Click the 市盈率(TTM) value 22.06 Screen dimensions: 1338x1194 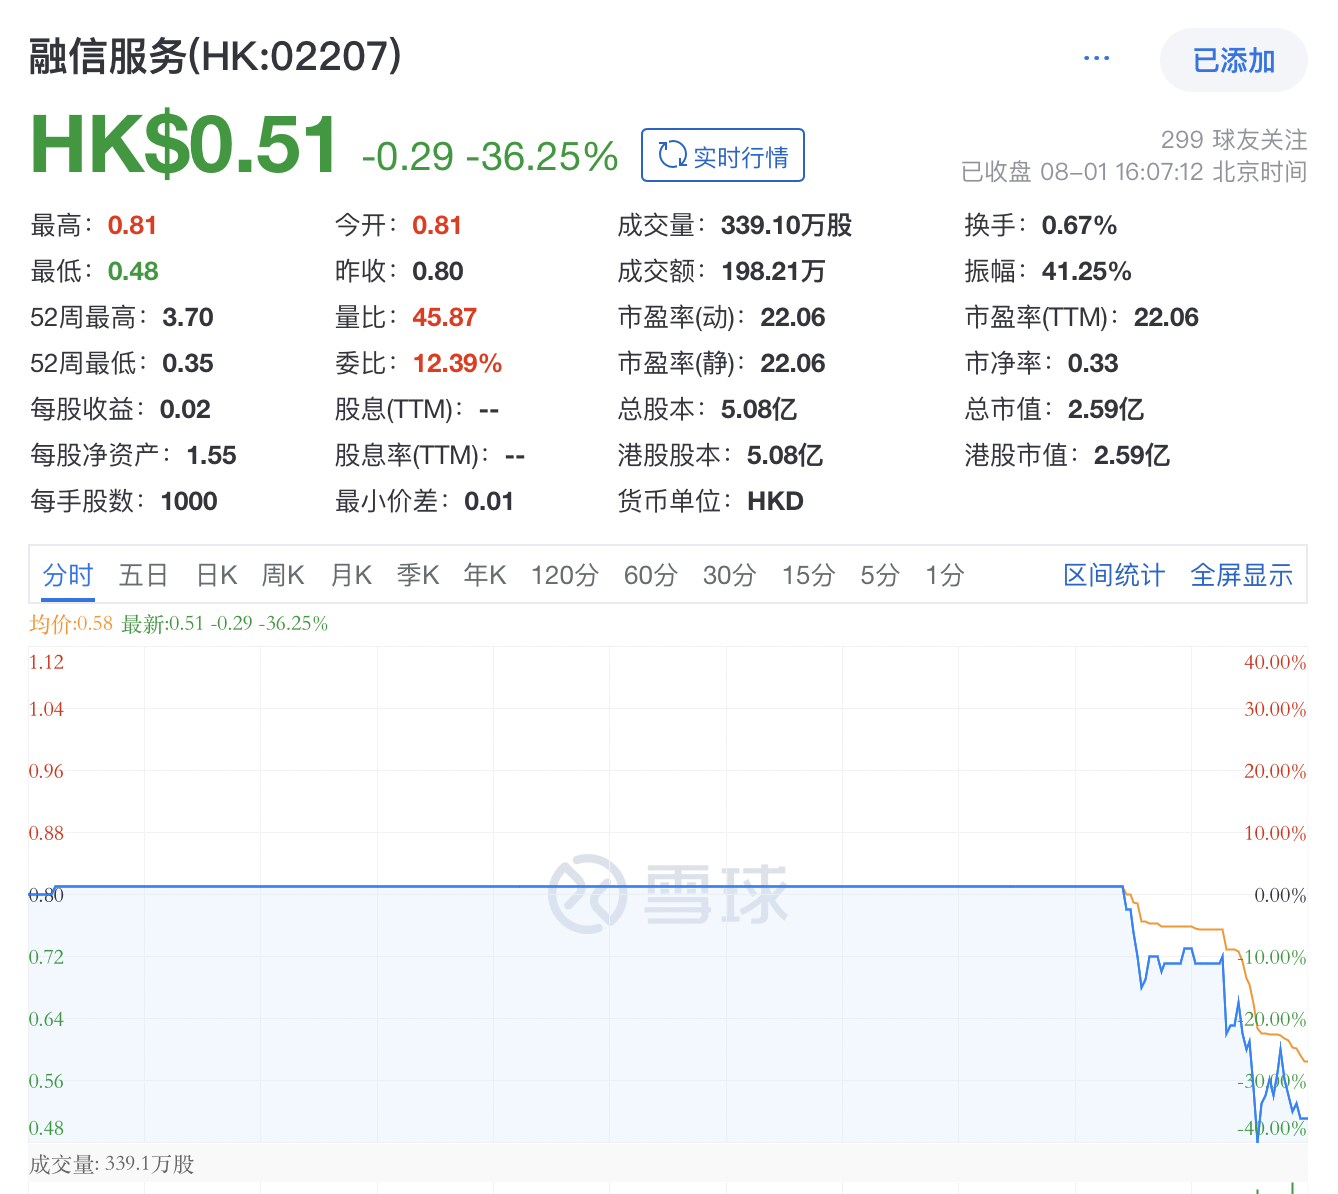1166,317
